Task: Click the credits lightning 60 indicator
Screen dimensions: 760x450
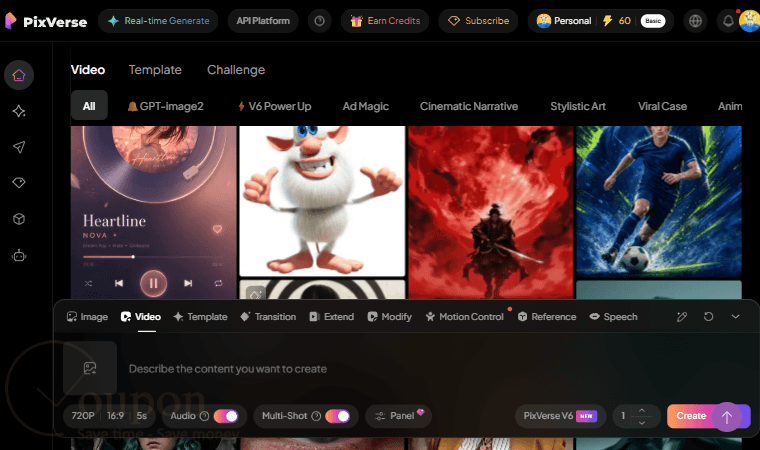Action: (617, 21)
